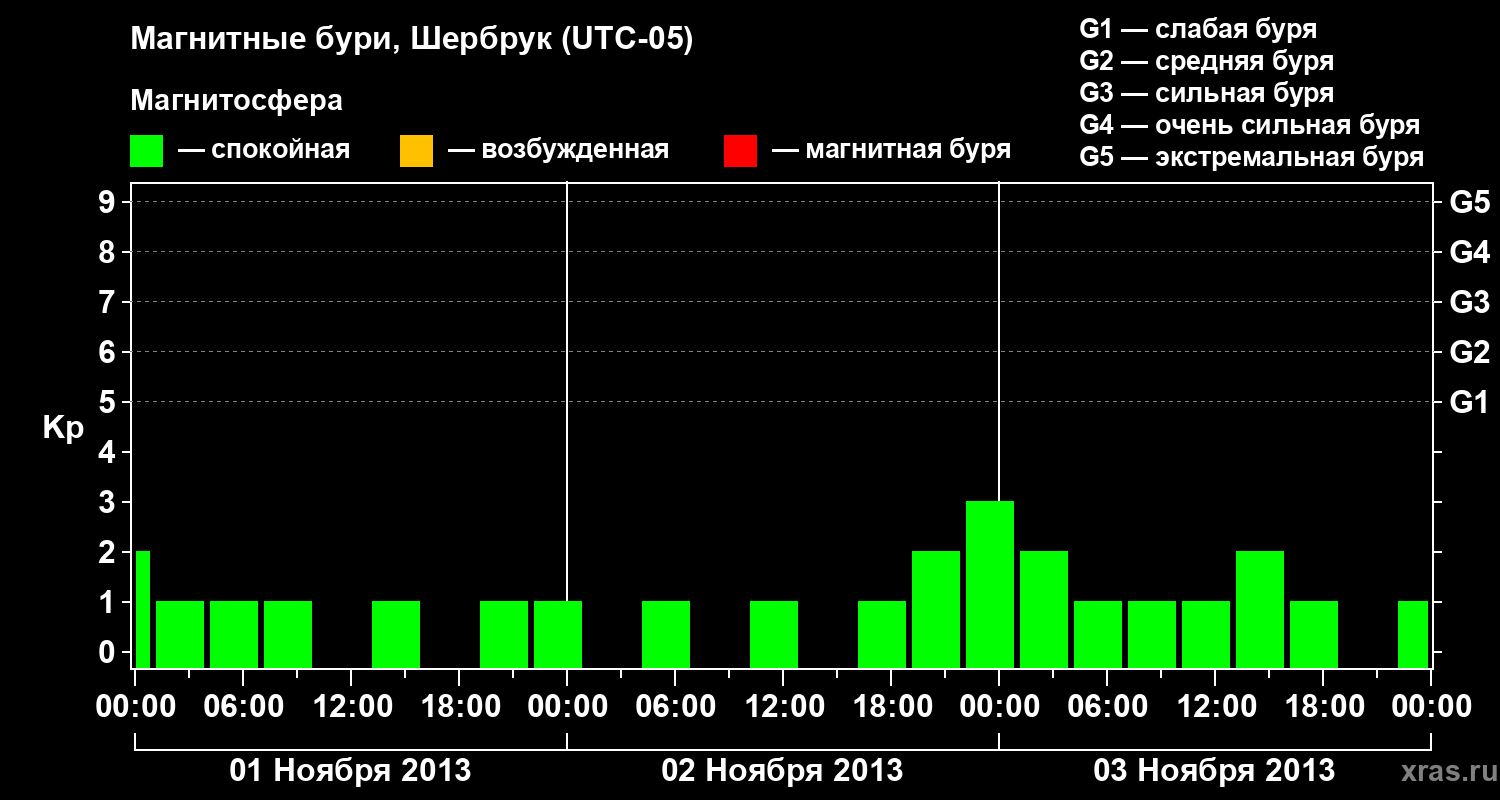This screenshot has width=1500, height=800.
Task: Click the date label 02 Ноября 2013
Action: 782,770
